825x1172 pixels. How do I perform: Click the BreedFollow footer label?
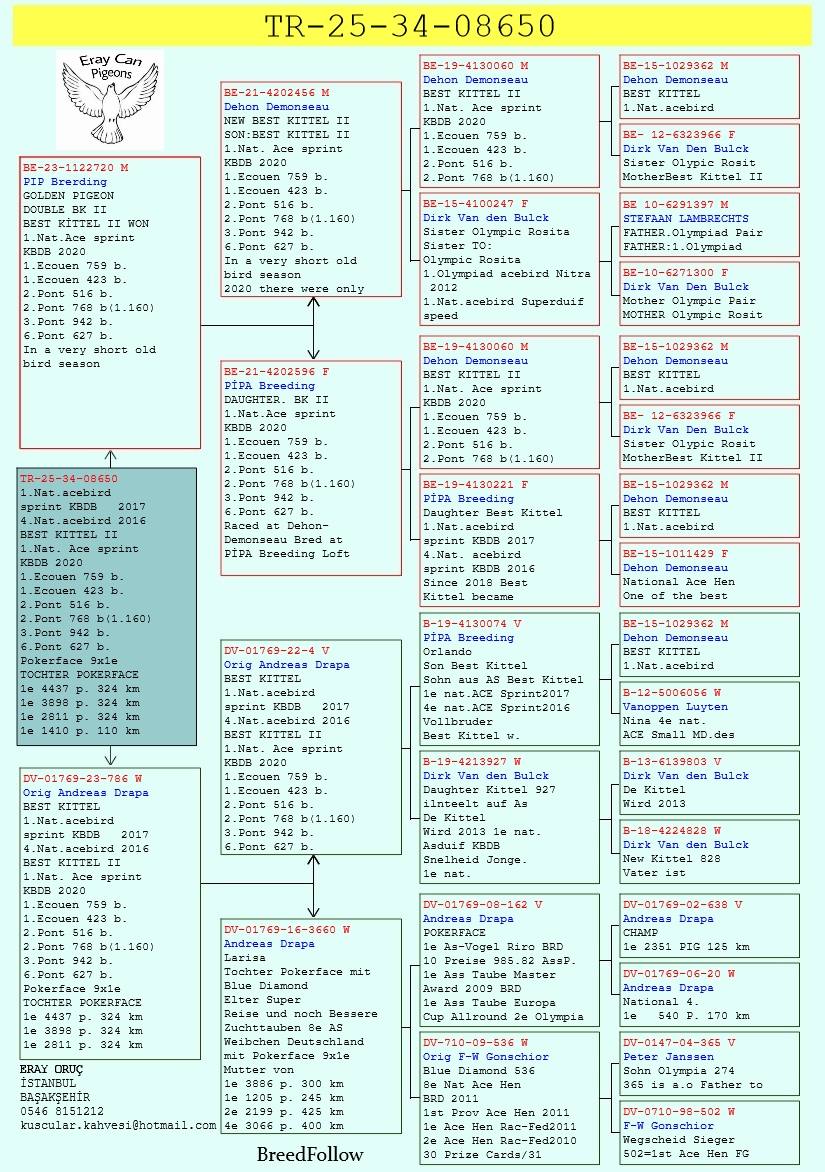(x=310, y=1155)
